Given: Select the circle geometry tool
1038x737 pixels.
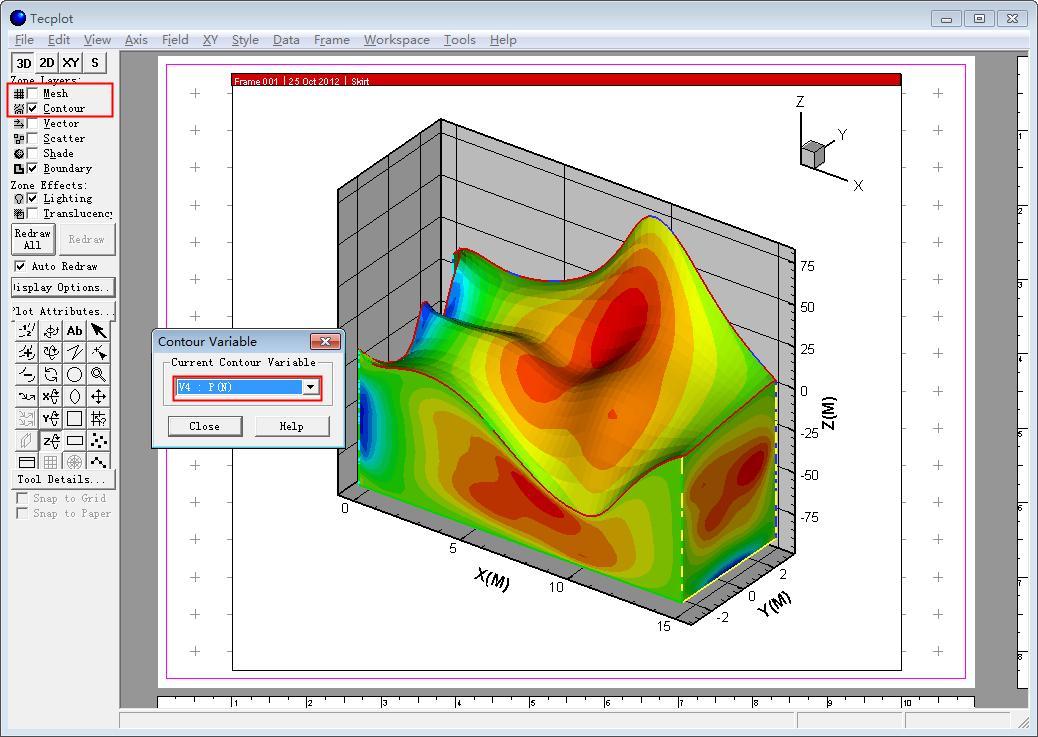Looking at the screenshot, I should click(75, 374).
